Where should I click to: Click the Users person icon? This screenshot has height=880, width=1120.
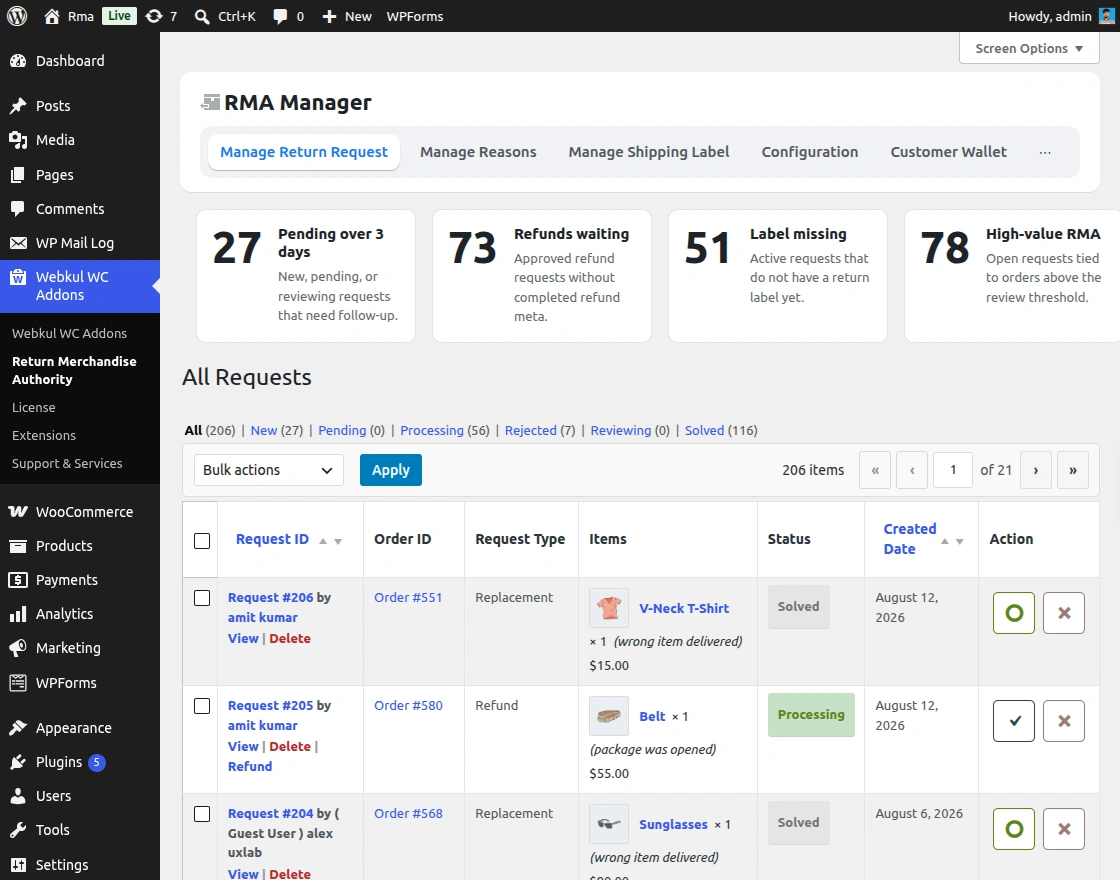18,796
